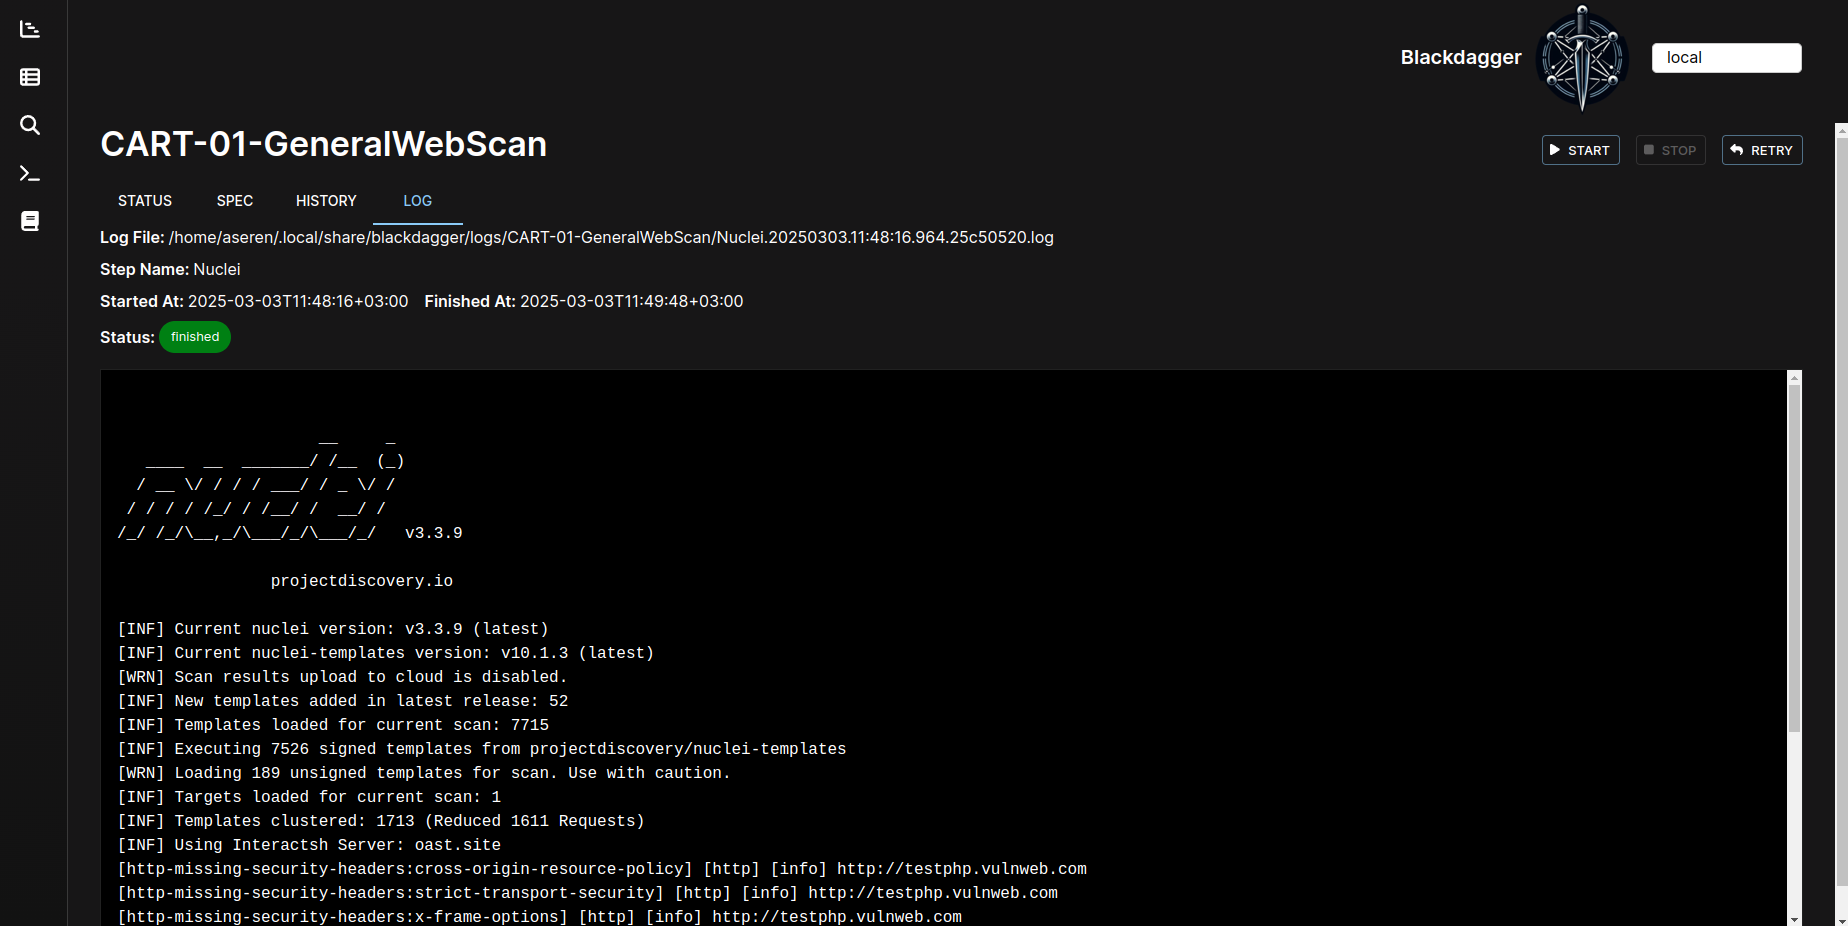
Task: Click the Finished At timestamp 11:49:48
Action: 632,302
